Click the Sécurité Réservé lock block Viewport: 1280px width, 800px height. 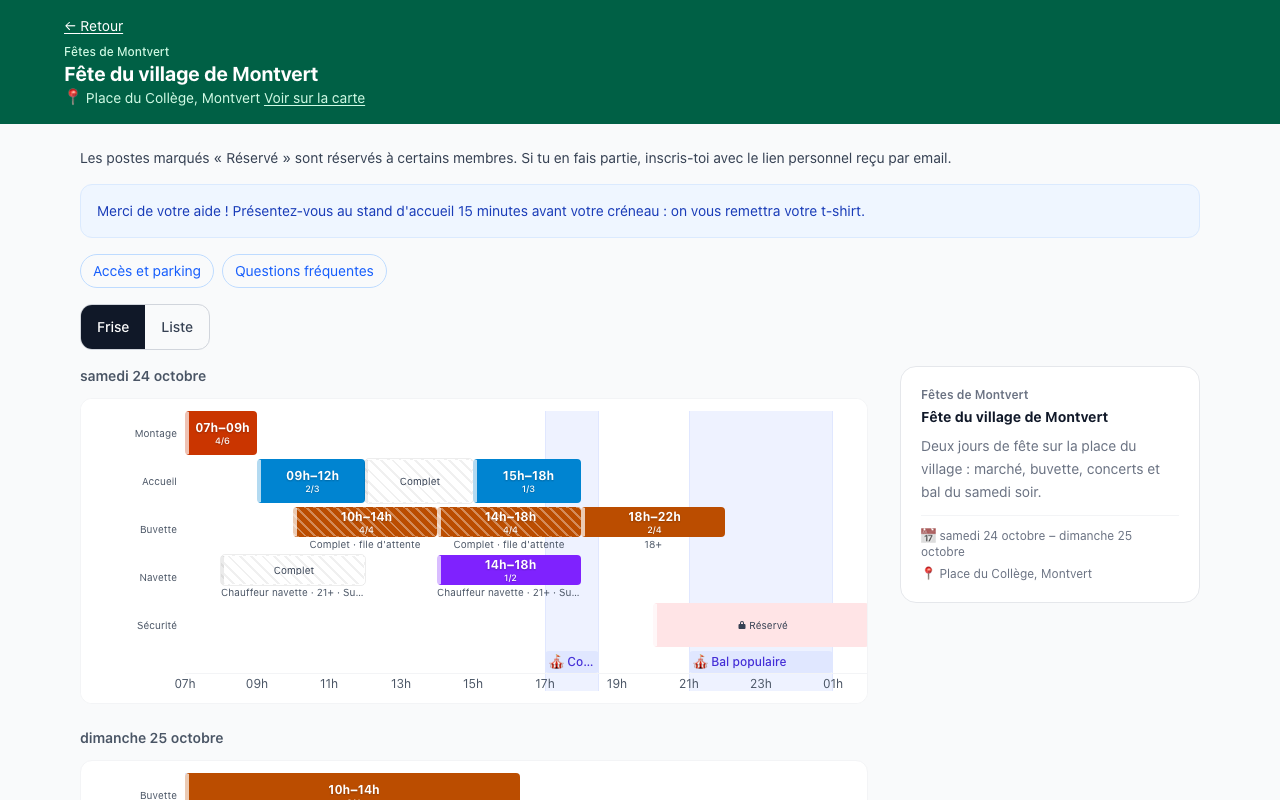tap(762, 625)
